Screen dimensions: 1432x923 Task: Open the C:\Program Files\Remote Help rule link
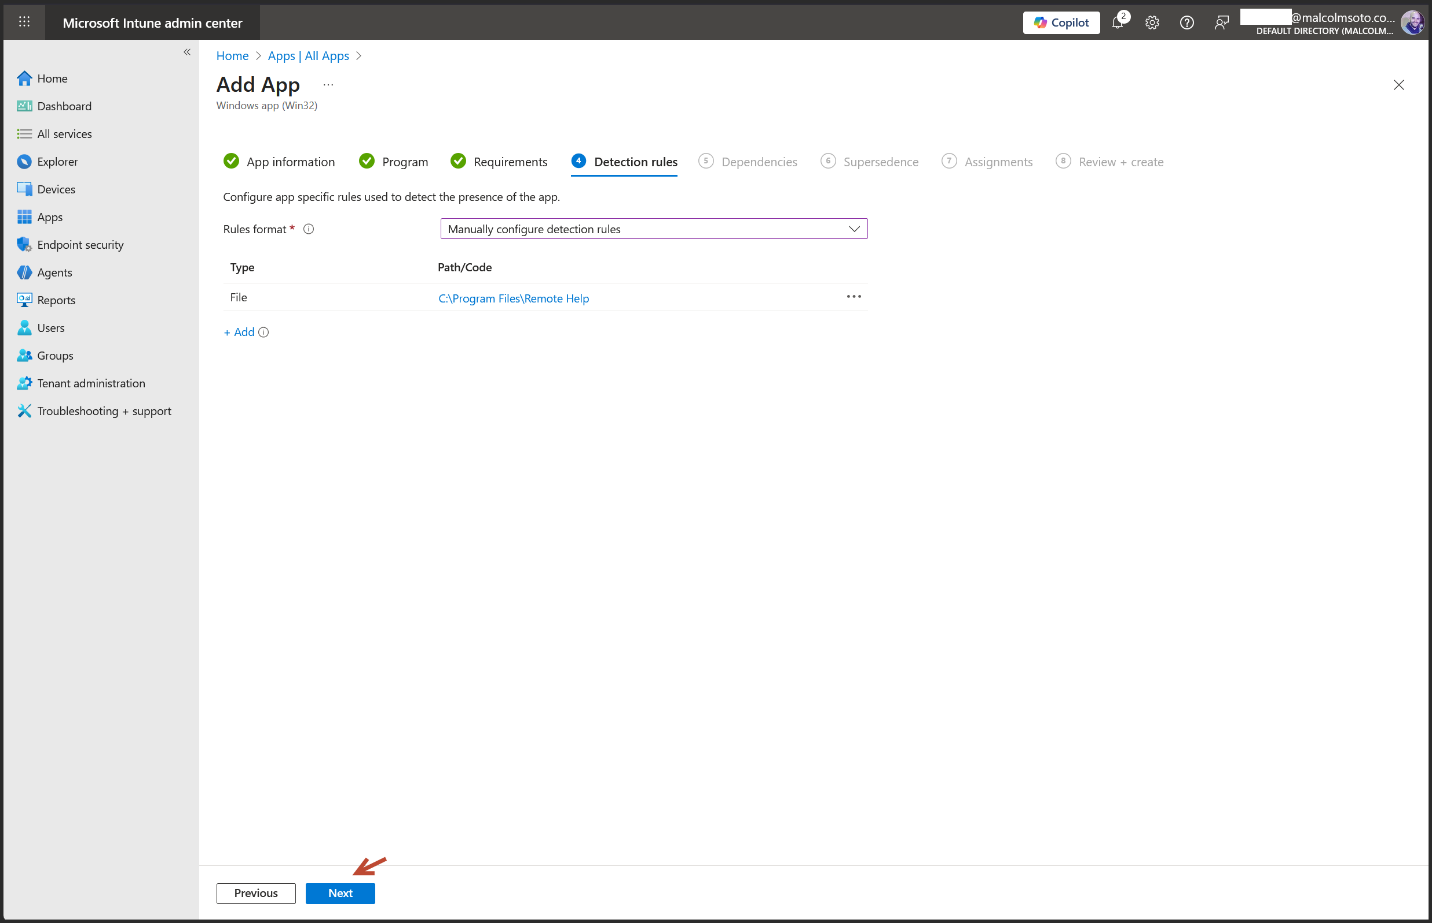click(x=514, y=298)
